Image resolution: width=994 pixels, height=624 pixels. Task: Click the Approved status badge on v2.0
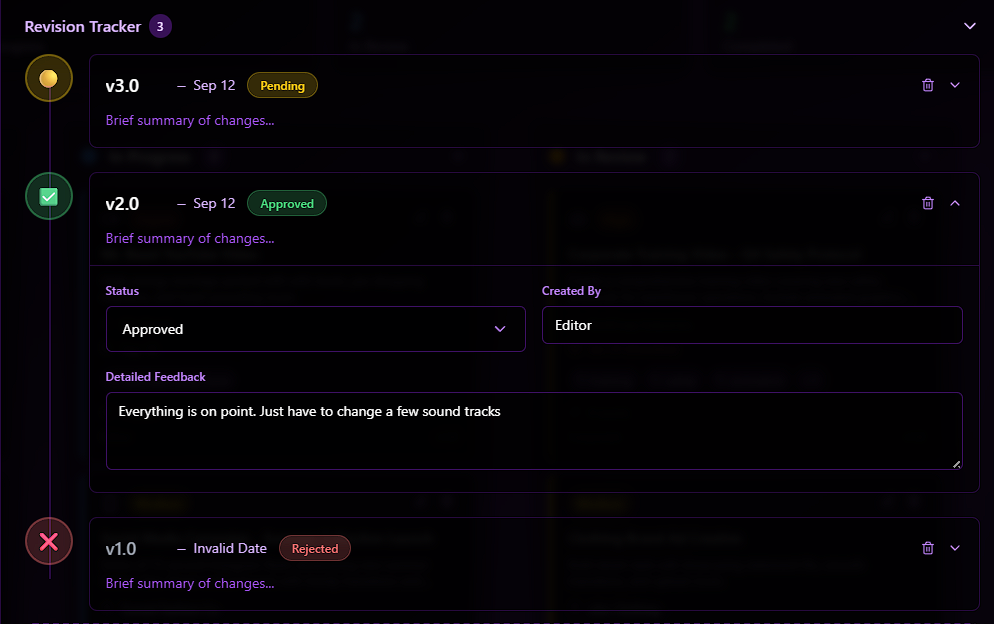(287, 204)
